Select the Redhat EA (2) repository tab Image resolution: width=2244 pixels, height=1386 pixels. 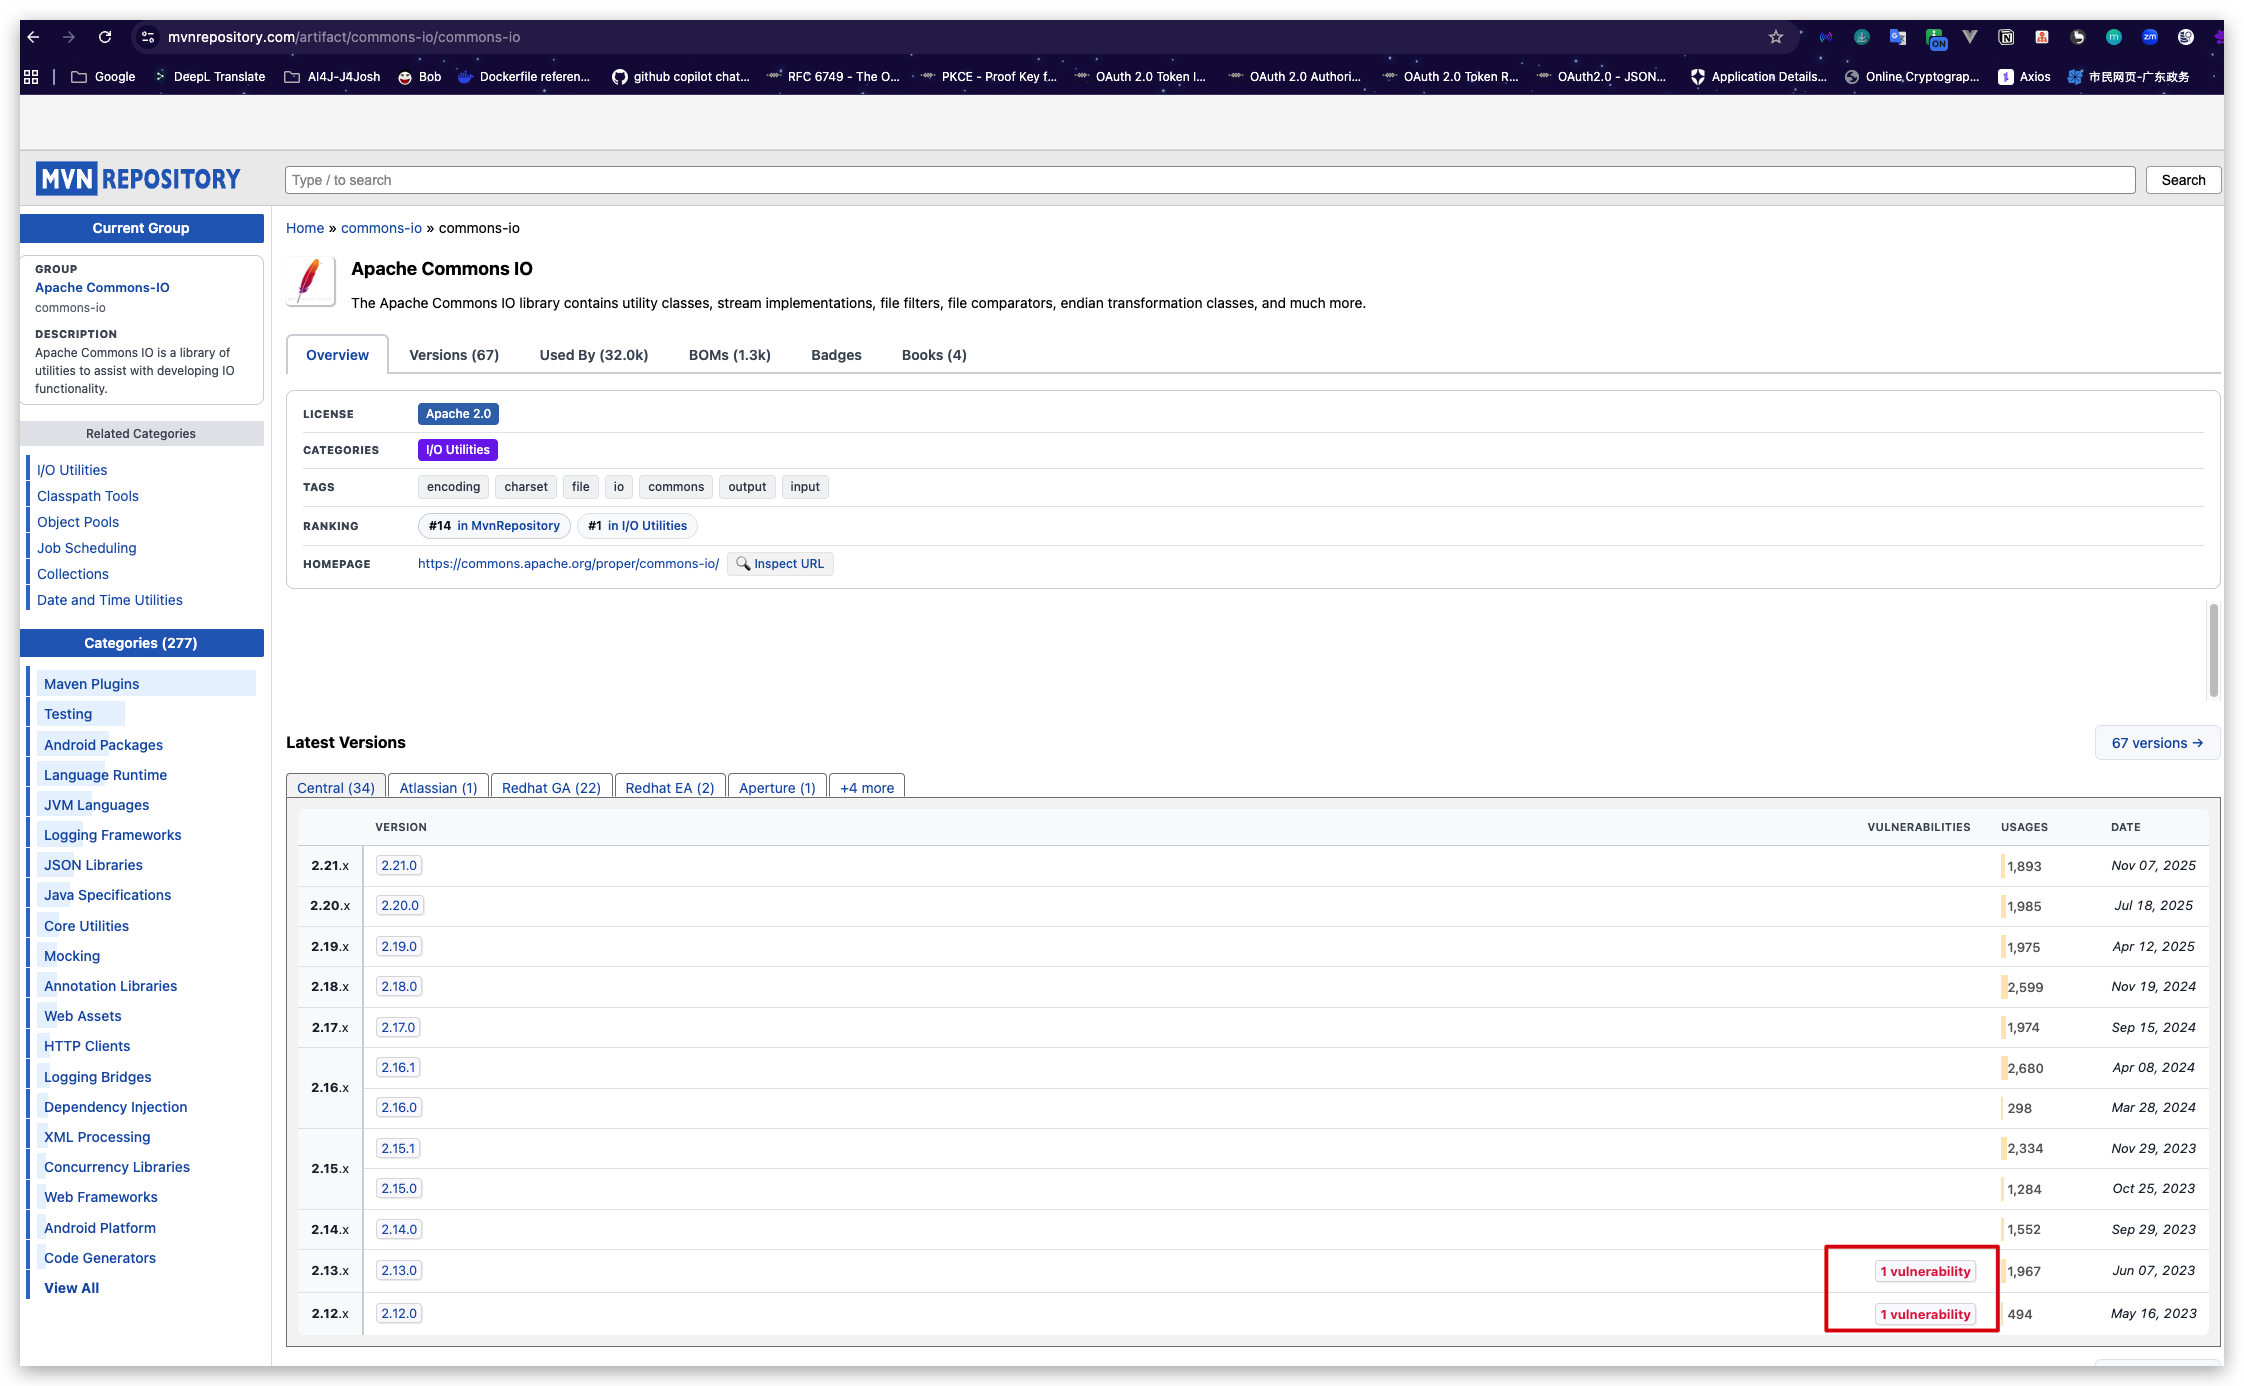tap(670, 787)
